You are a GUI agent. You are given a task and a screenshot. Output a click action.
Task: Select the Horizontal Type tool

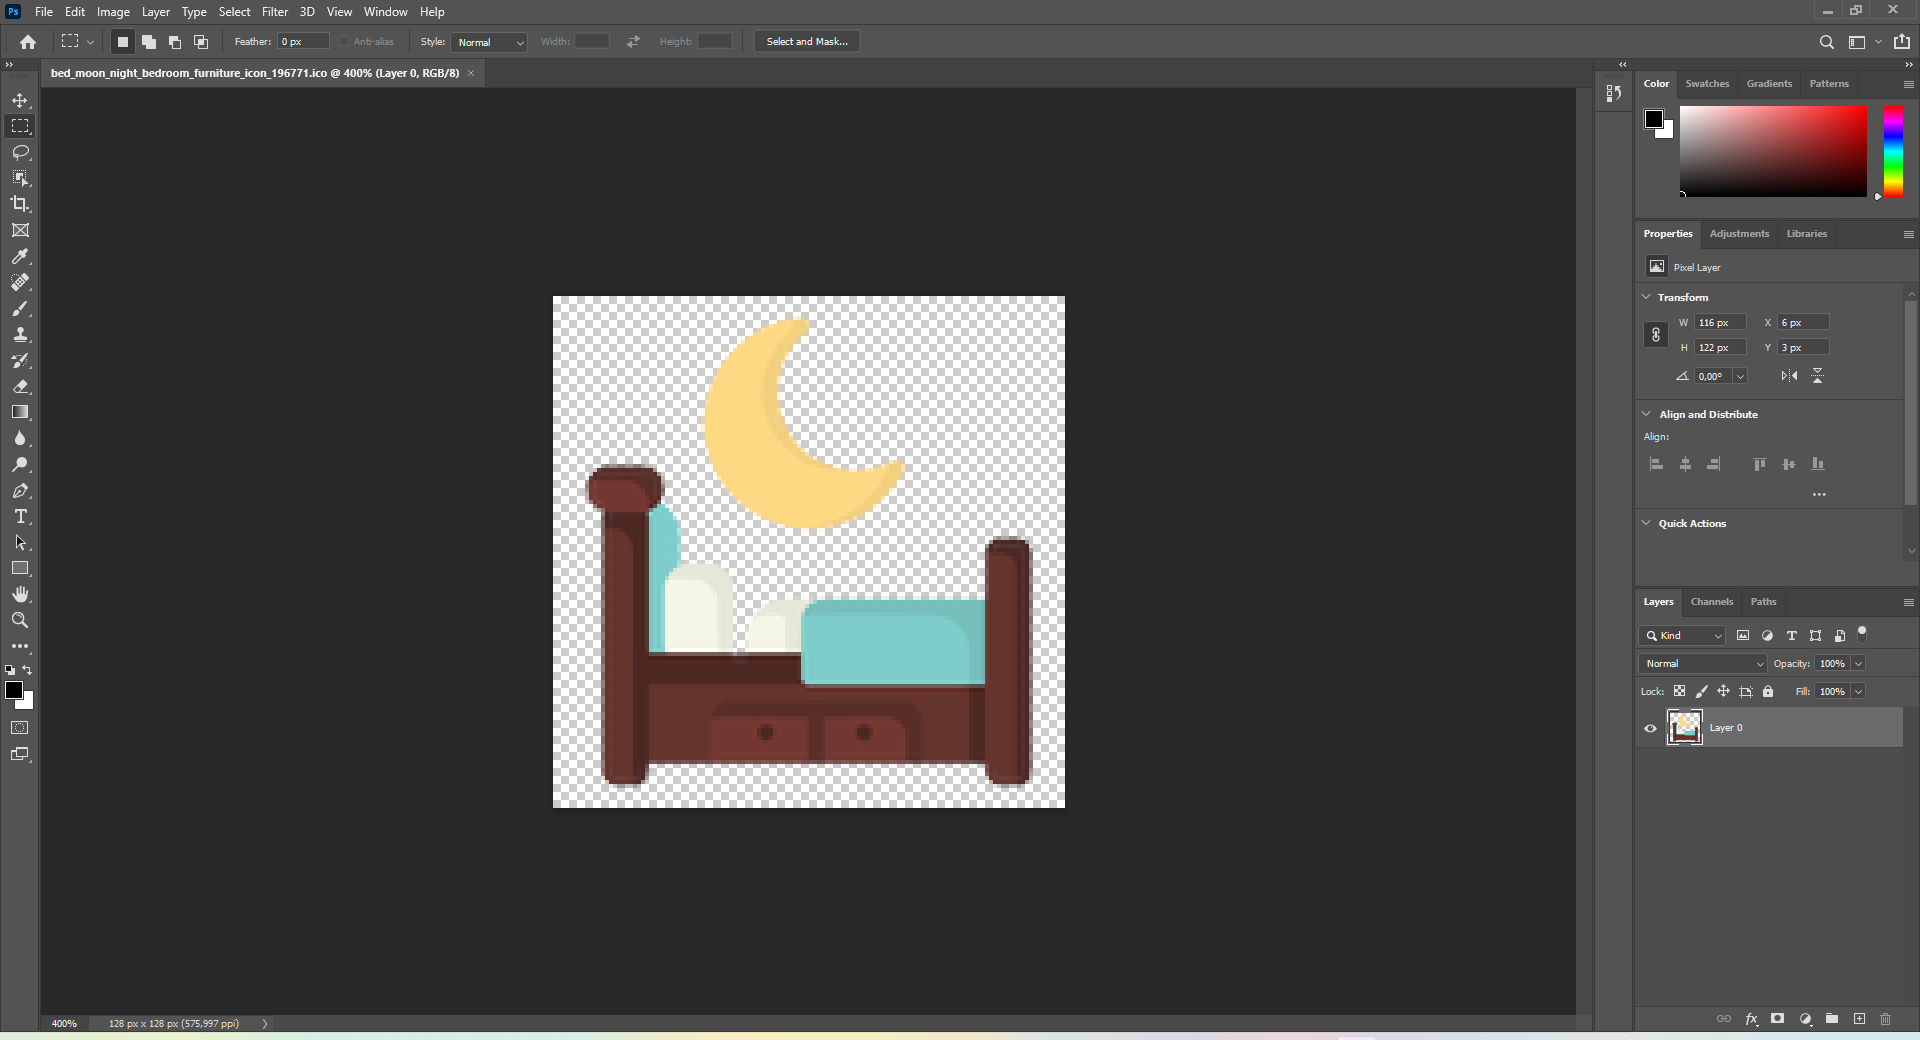point(20,516)
